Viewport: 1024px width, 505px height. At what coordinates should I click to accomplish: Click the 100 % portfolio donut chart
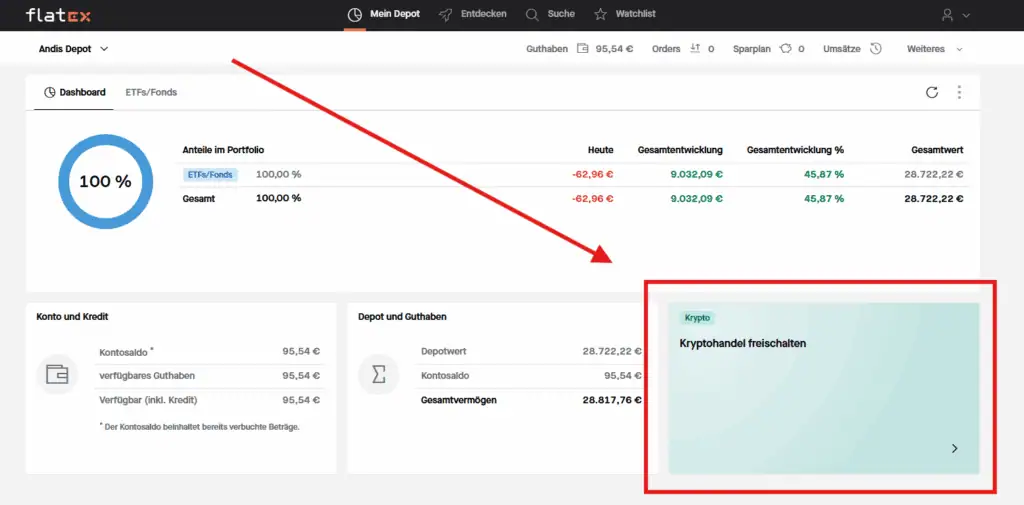tap(105, 181)
